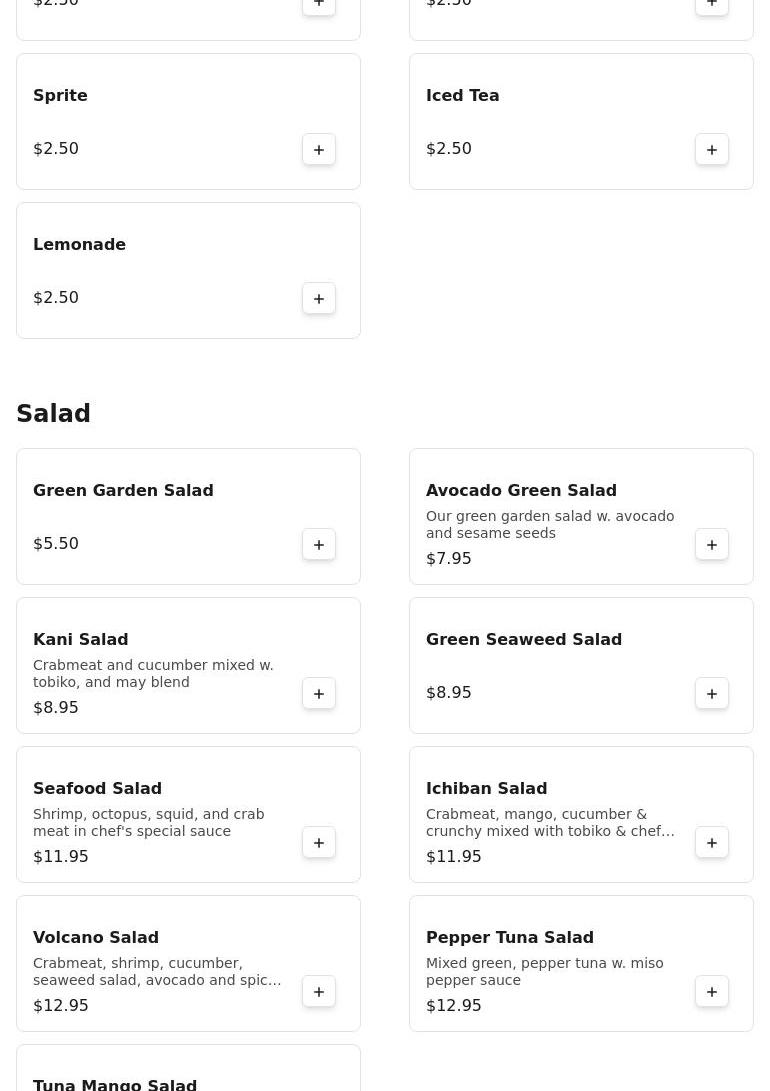Add Avocado Green Salad to cart
The width and height of the screenshot is (770, 1091).
(712, 544)
